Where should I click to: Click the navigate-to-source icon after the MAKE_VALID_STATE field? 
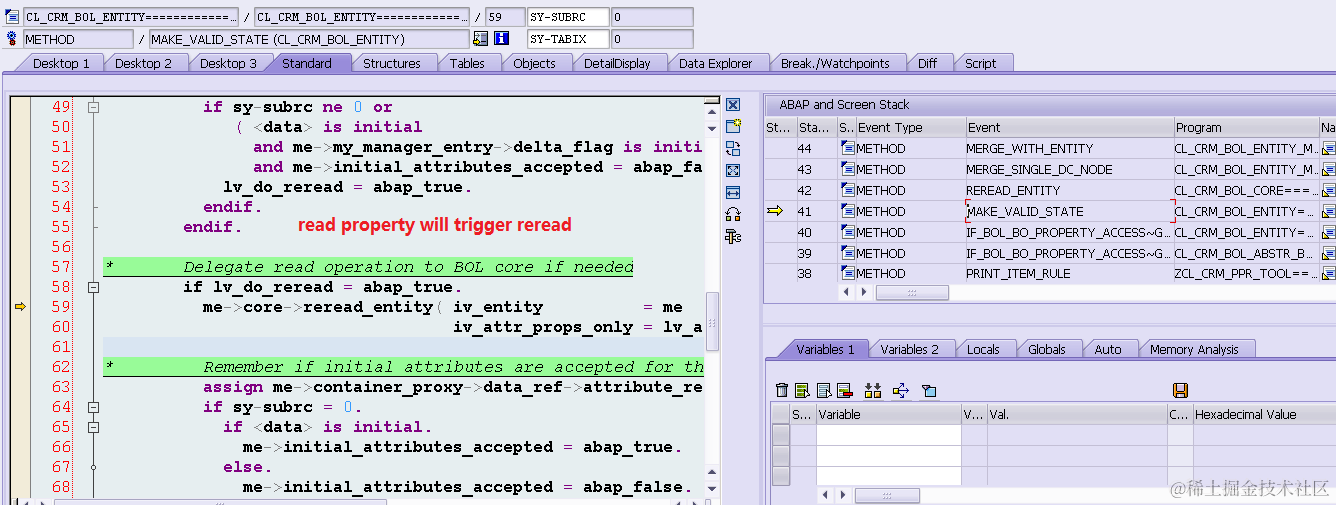click(480, 39)
